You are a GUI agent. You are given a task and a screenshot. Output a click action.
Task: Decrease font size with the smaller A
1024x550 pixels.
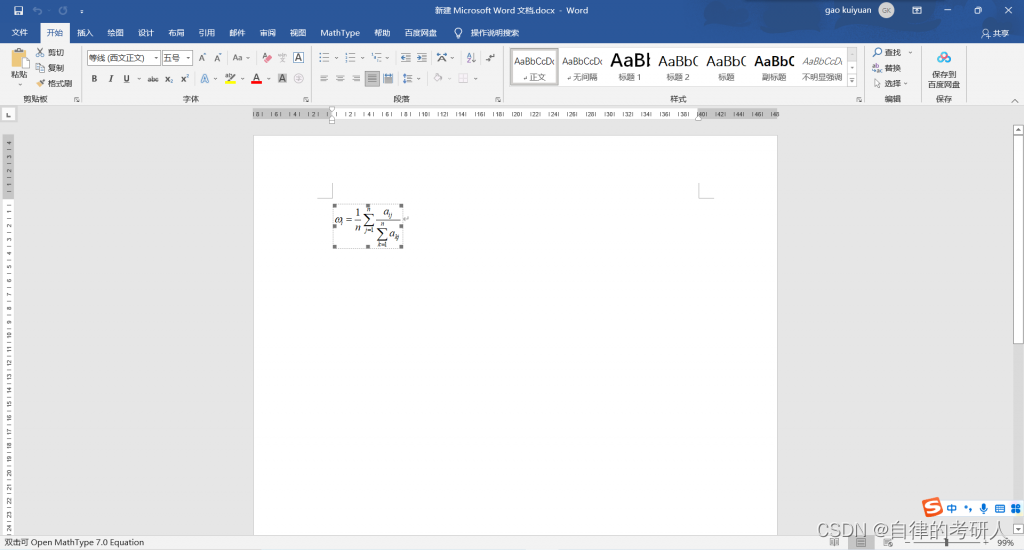(x=217, y=57)
